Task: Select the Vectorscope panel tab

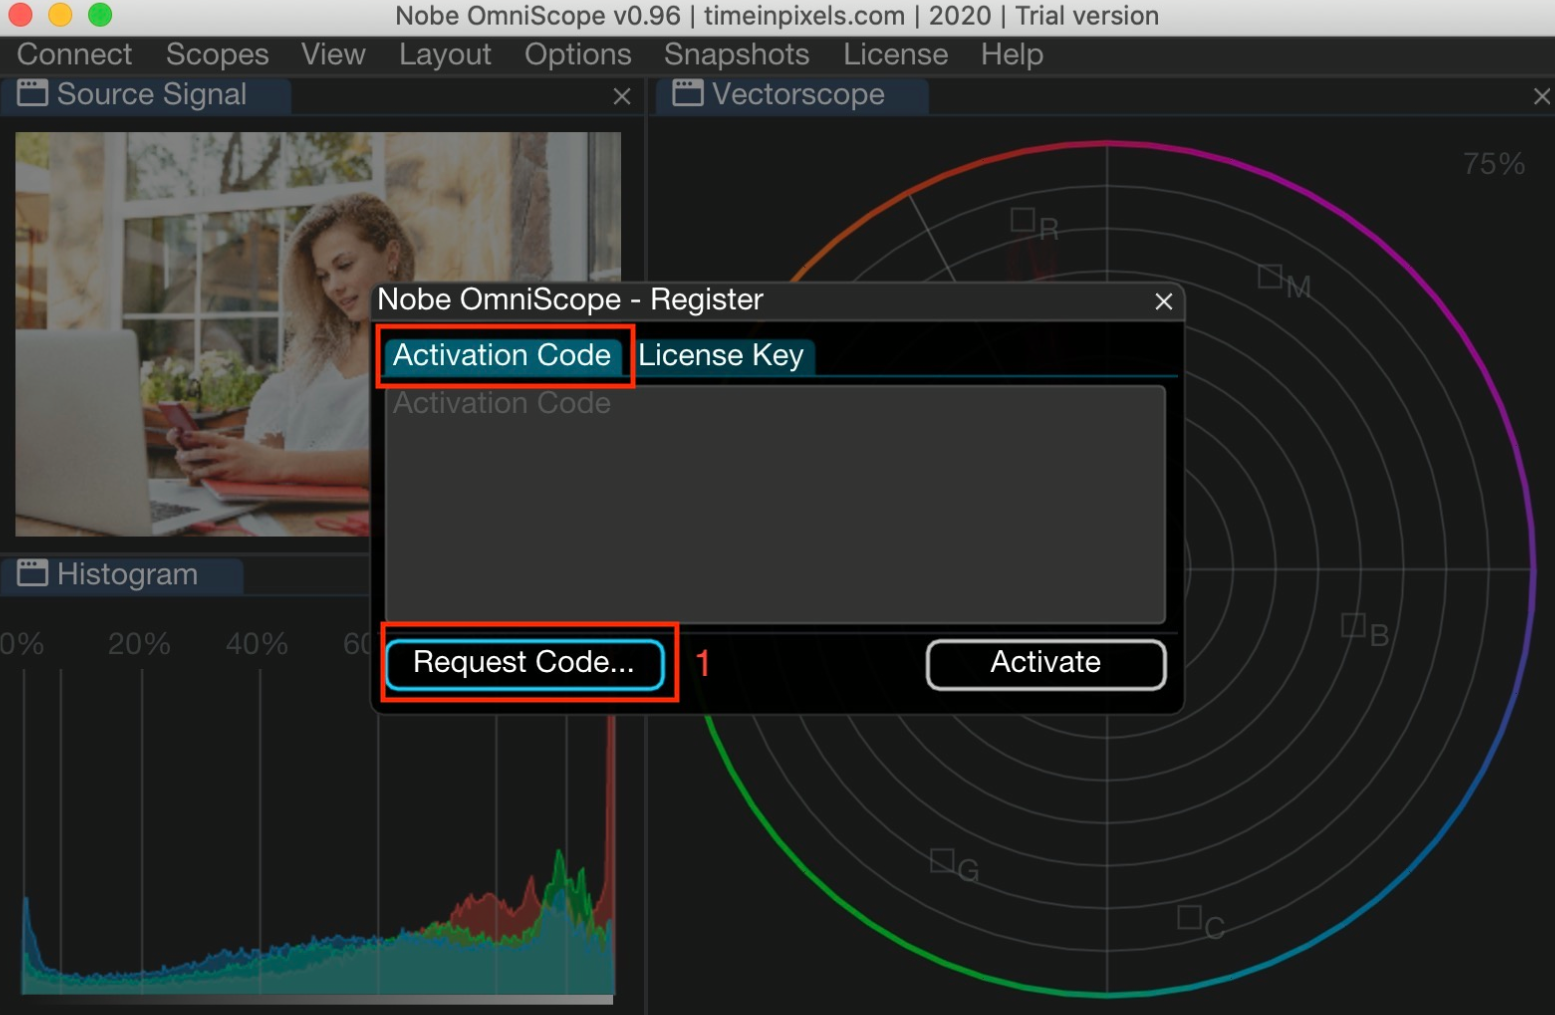Action: coord(793,95)
